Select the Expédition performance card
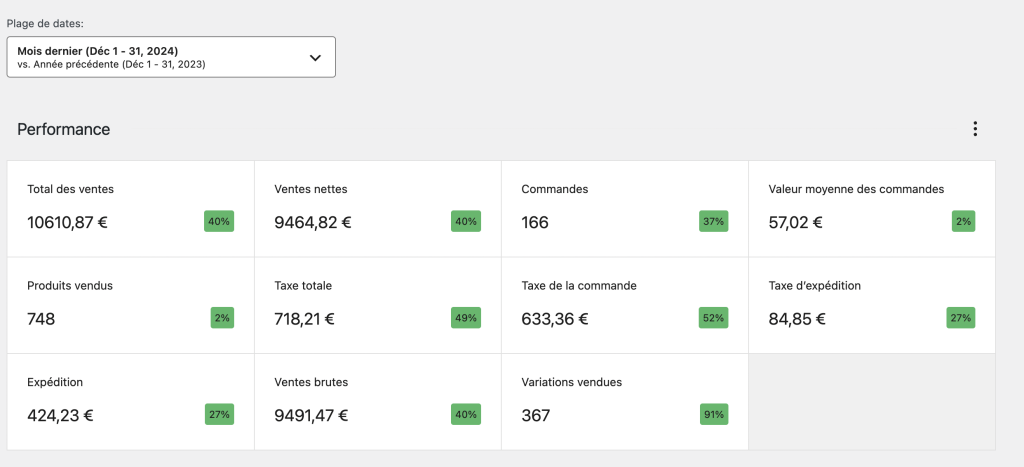Image resolution: width=1024 pixels, height=467 pixels. tap(130, 401)
